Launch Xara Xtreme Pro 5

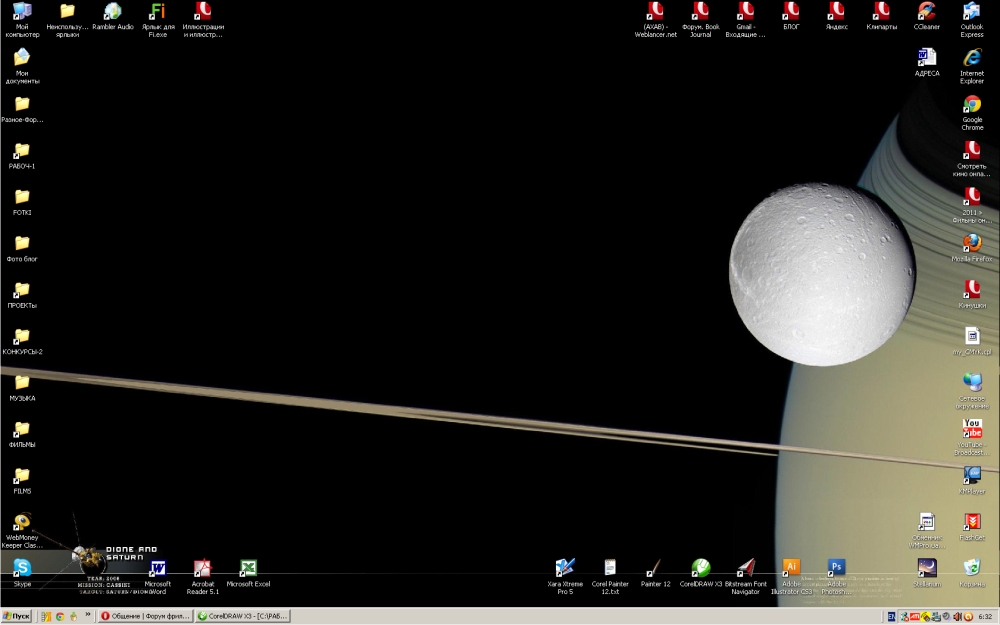pyautogui.click(x=564, y=577)
